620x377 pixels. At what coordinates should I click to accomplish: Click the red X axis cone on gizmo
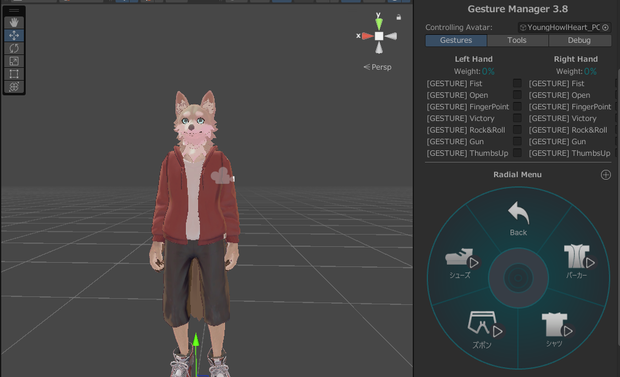(367, 36)
